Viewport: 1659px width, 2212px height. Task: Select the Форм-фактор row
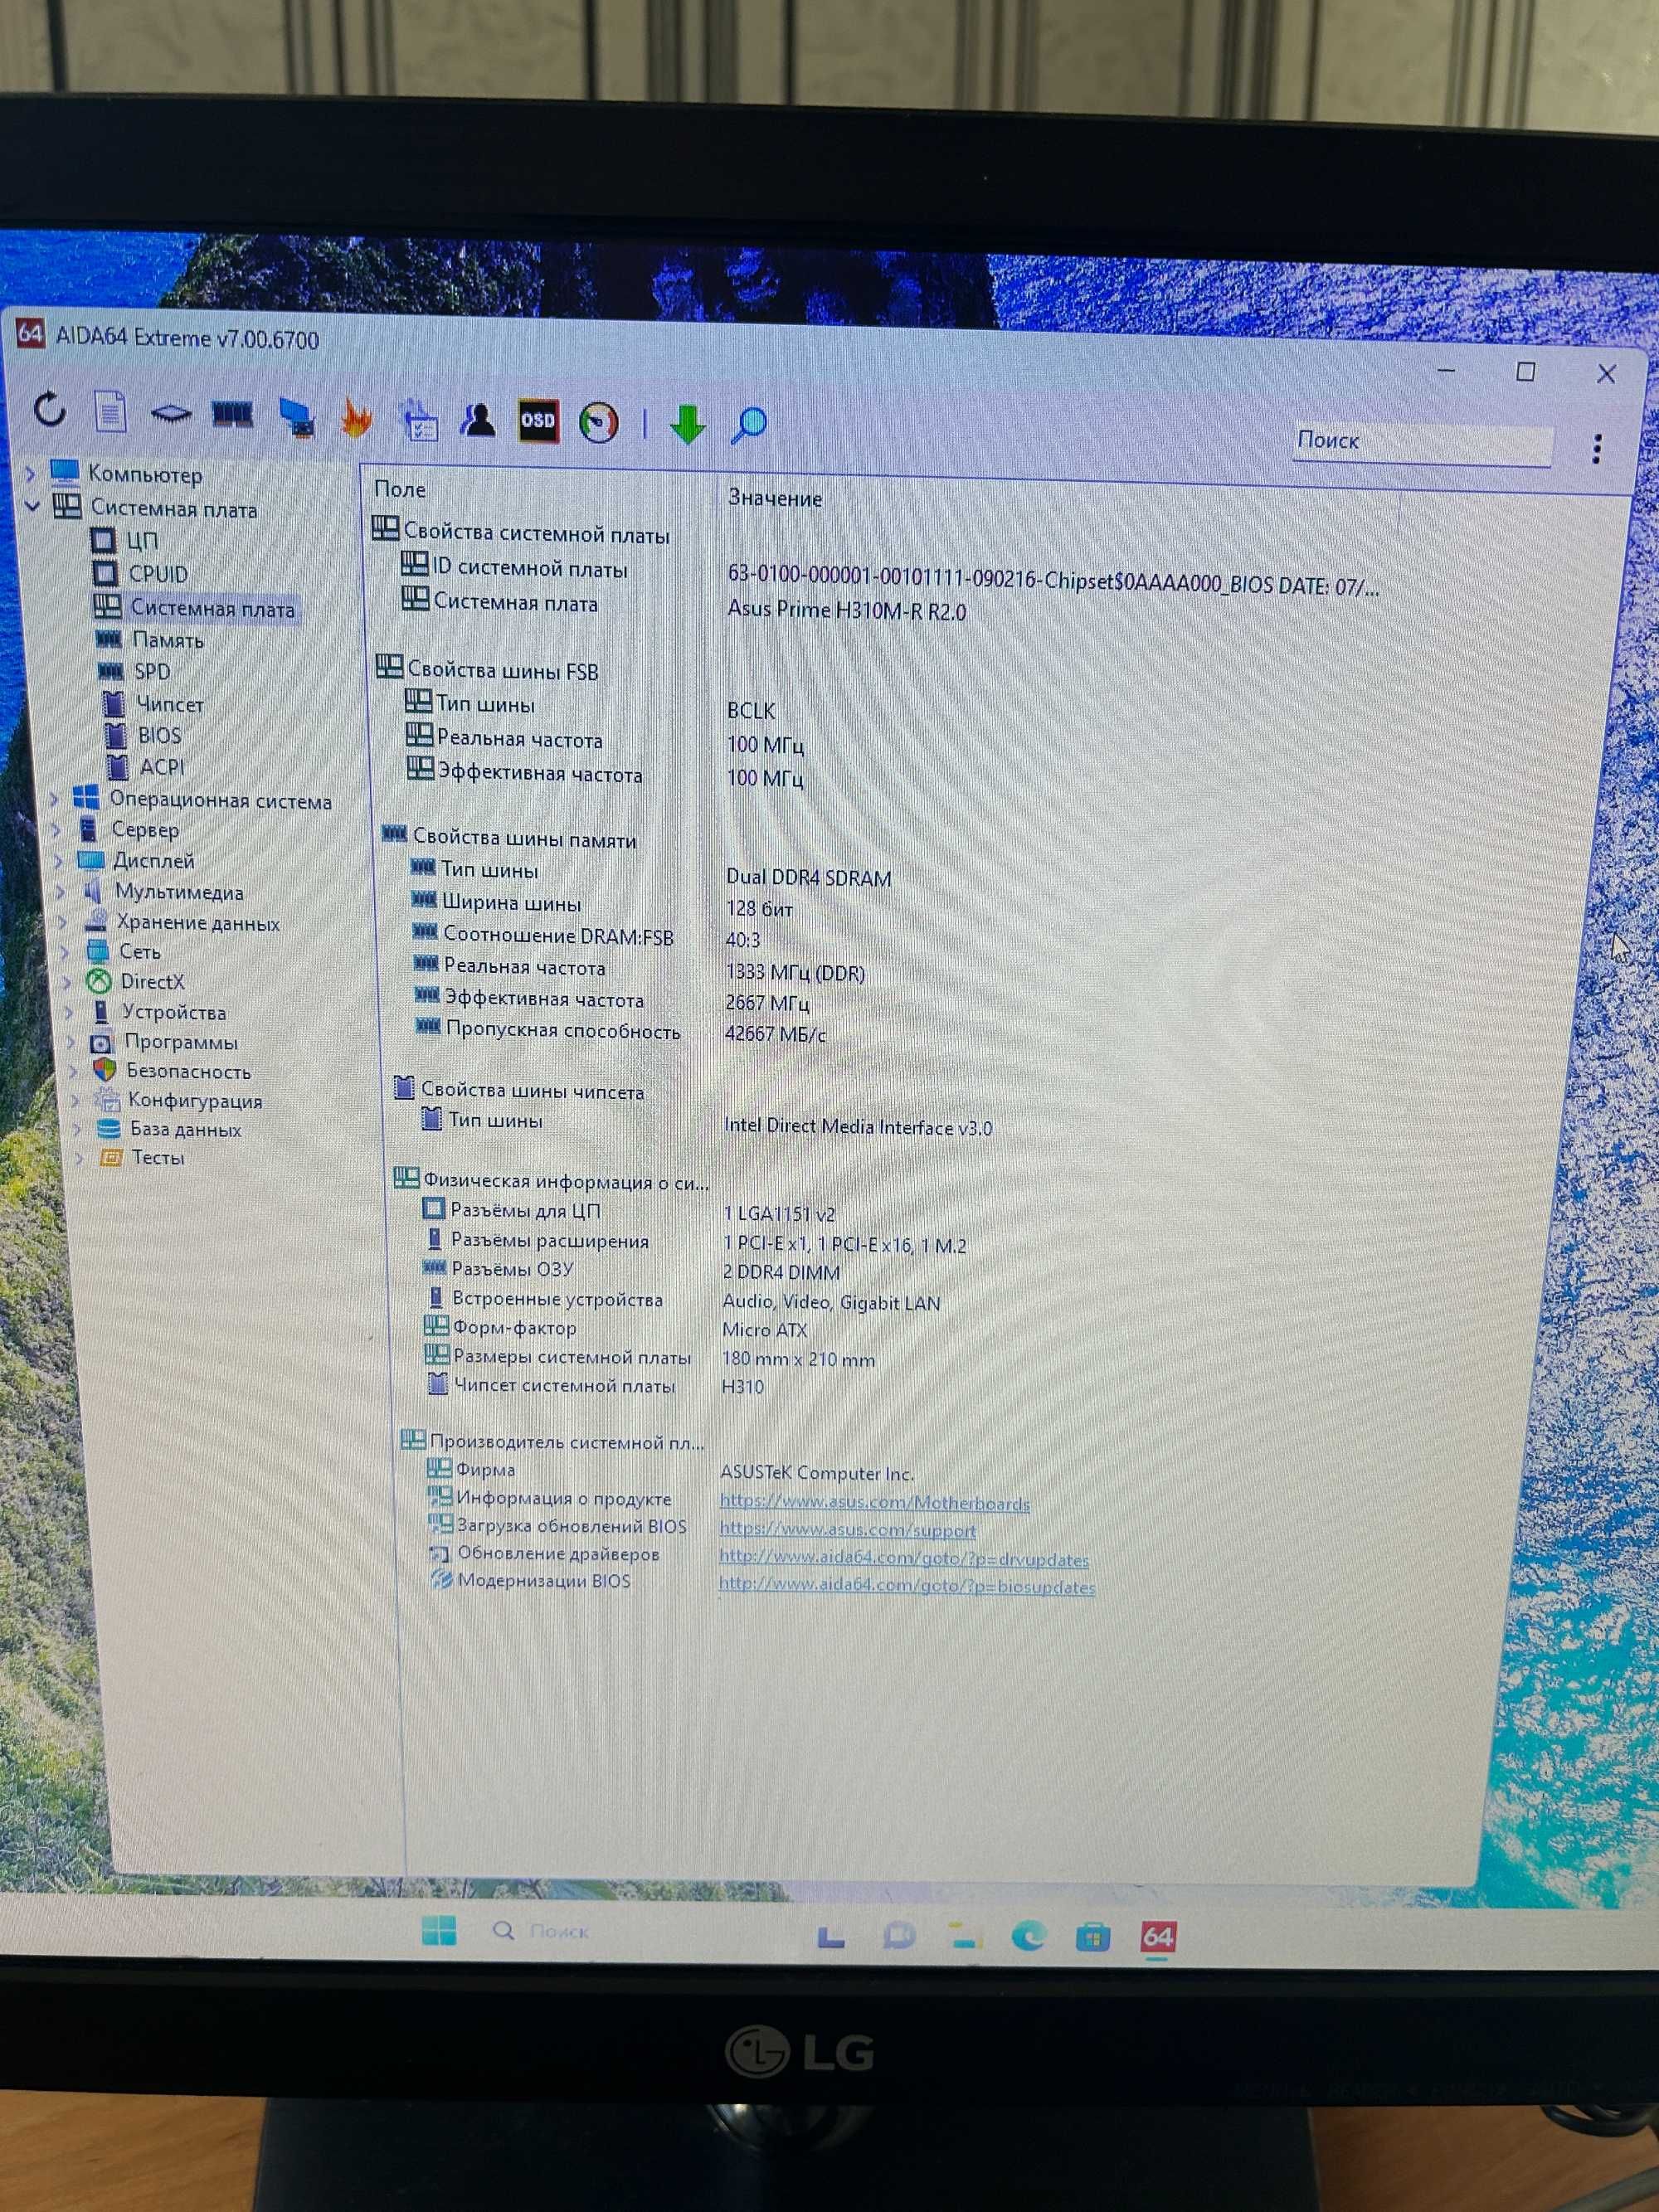tap(615, 1329)
